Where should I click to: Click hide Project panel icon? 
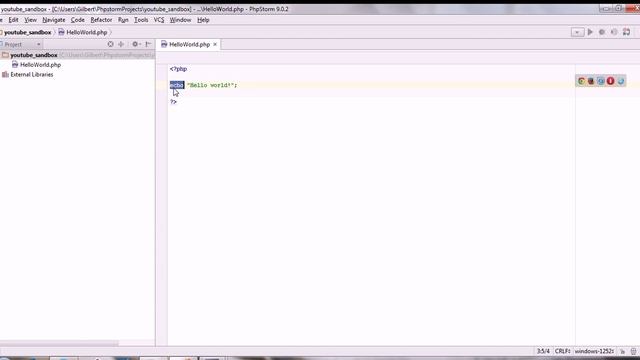(148, 44)
